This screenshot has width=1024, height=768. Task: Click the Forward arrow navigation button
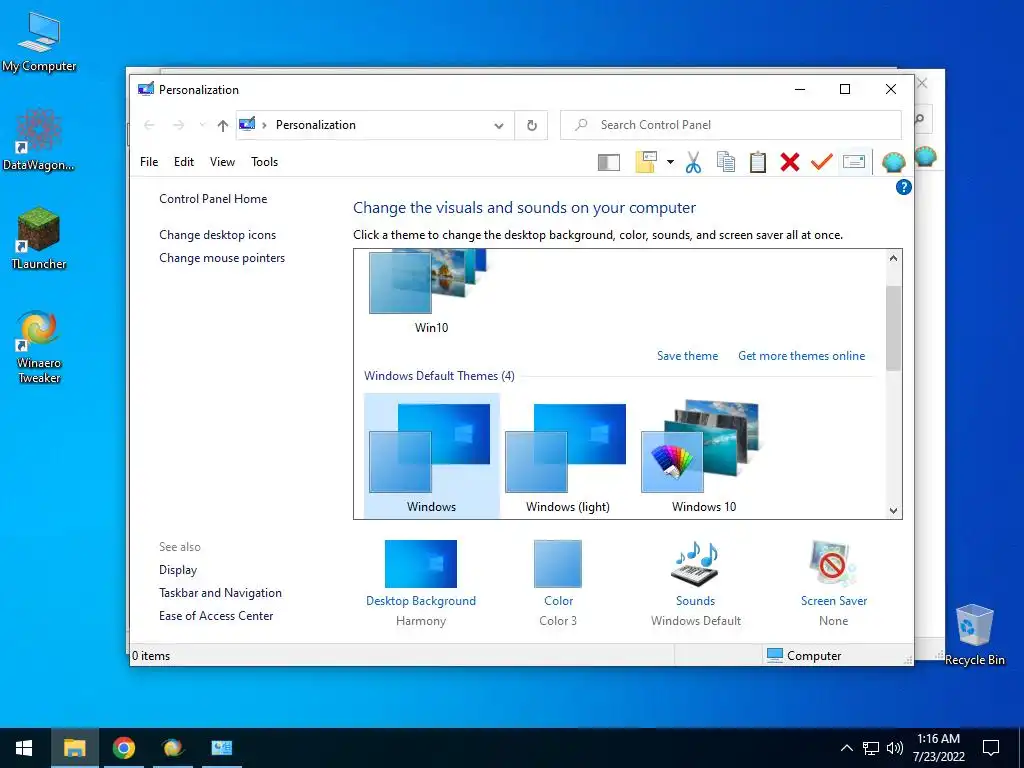tap(178, 125)
